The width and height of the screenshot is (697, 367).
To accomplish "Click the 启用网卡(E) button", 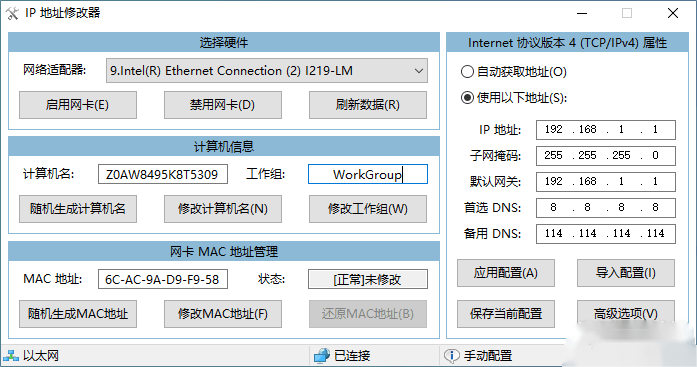I will [78, 105].
